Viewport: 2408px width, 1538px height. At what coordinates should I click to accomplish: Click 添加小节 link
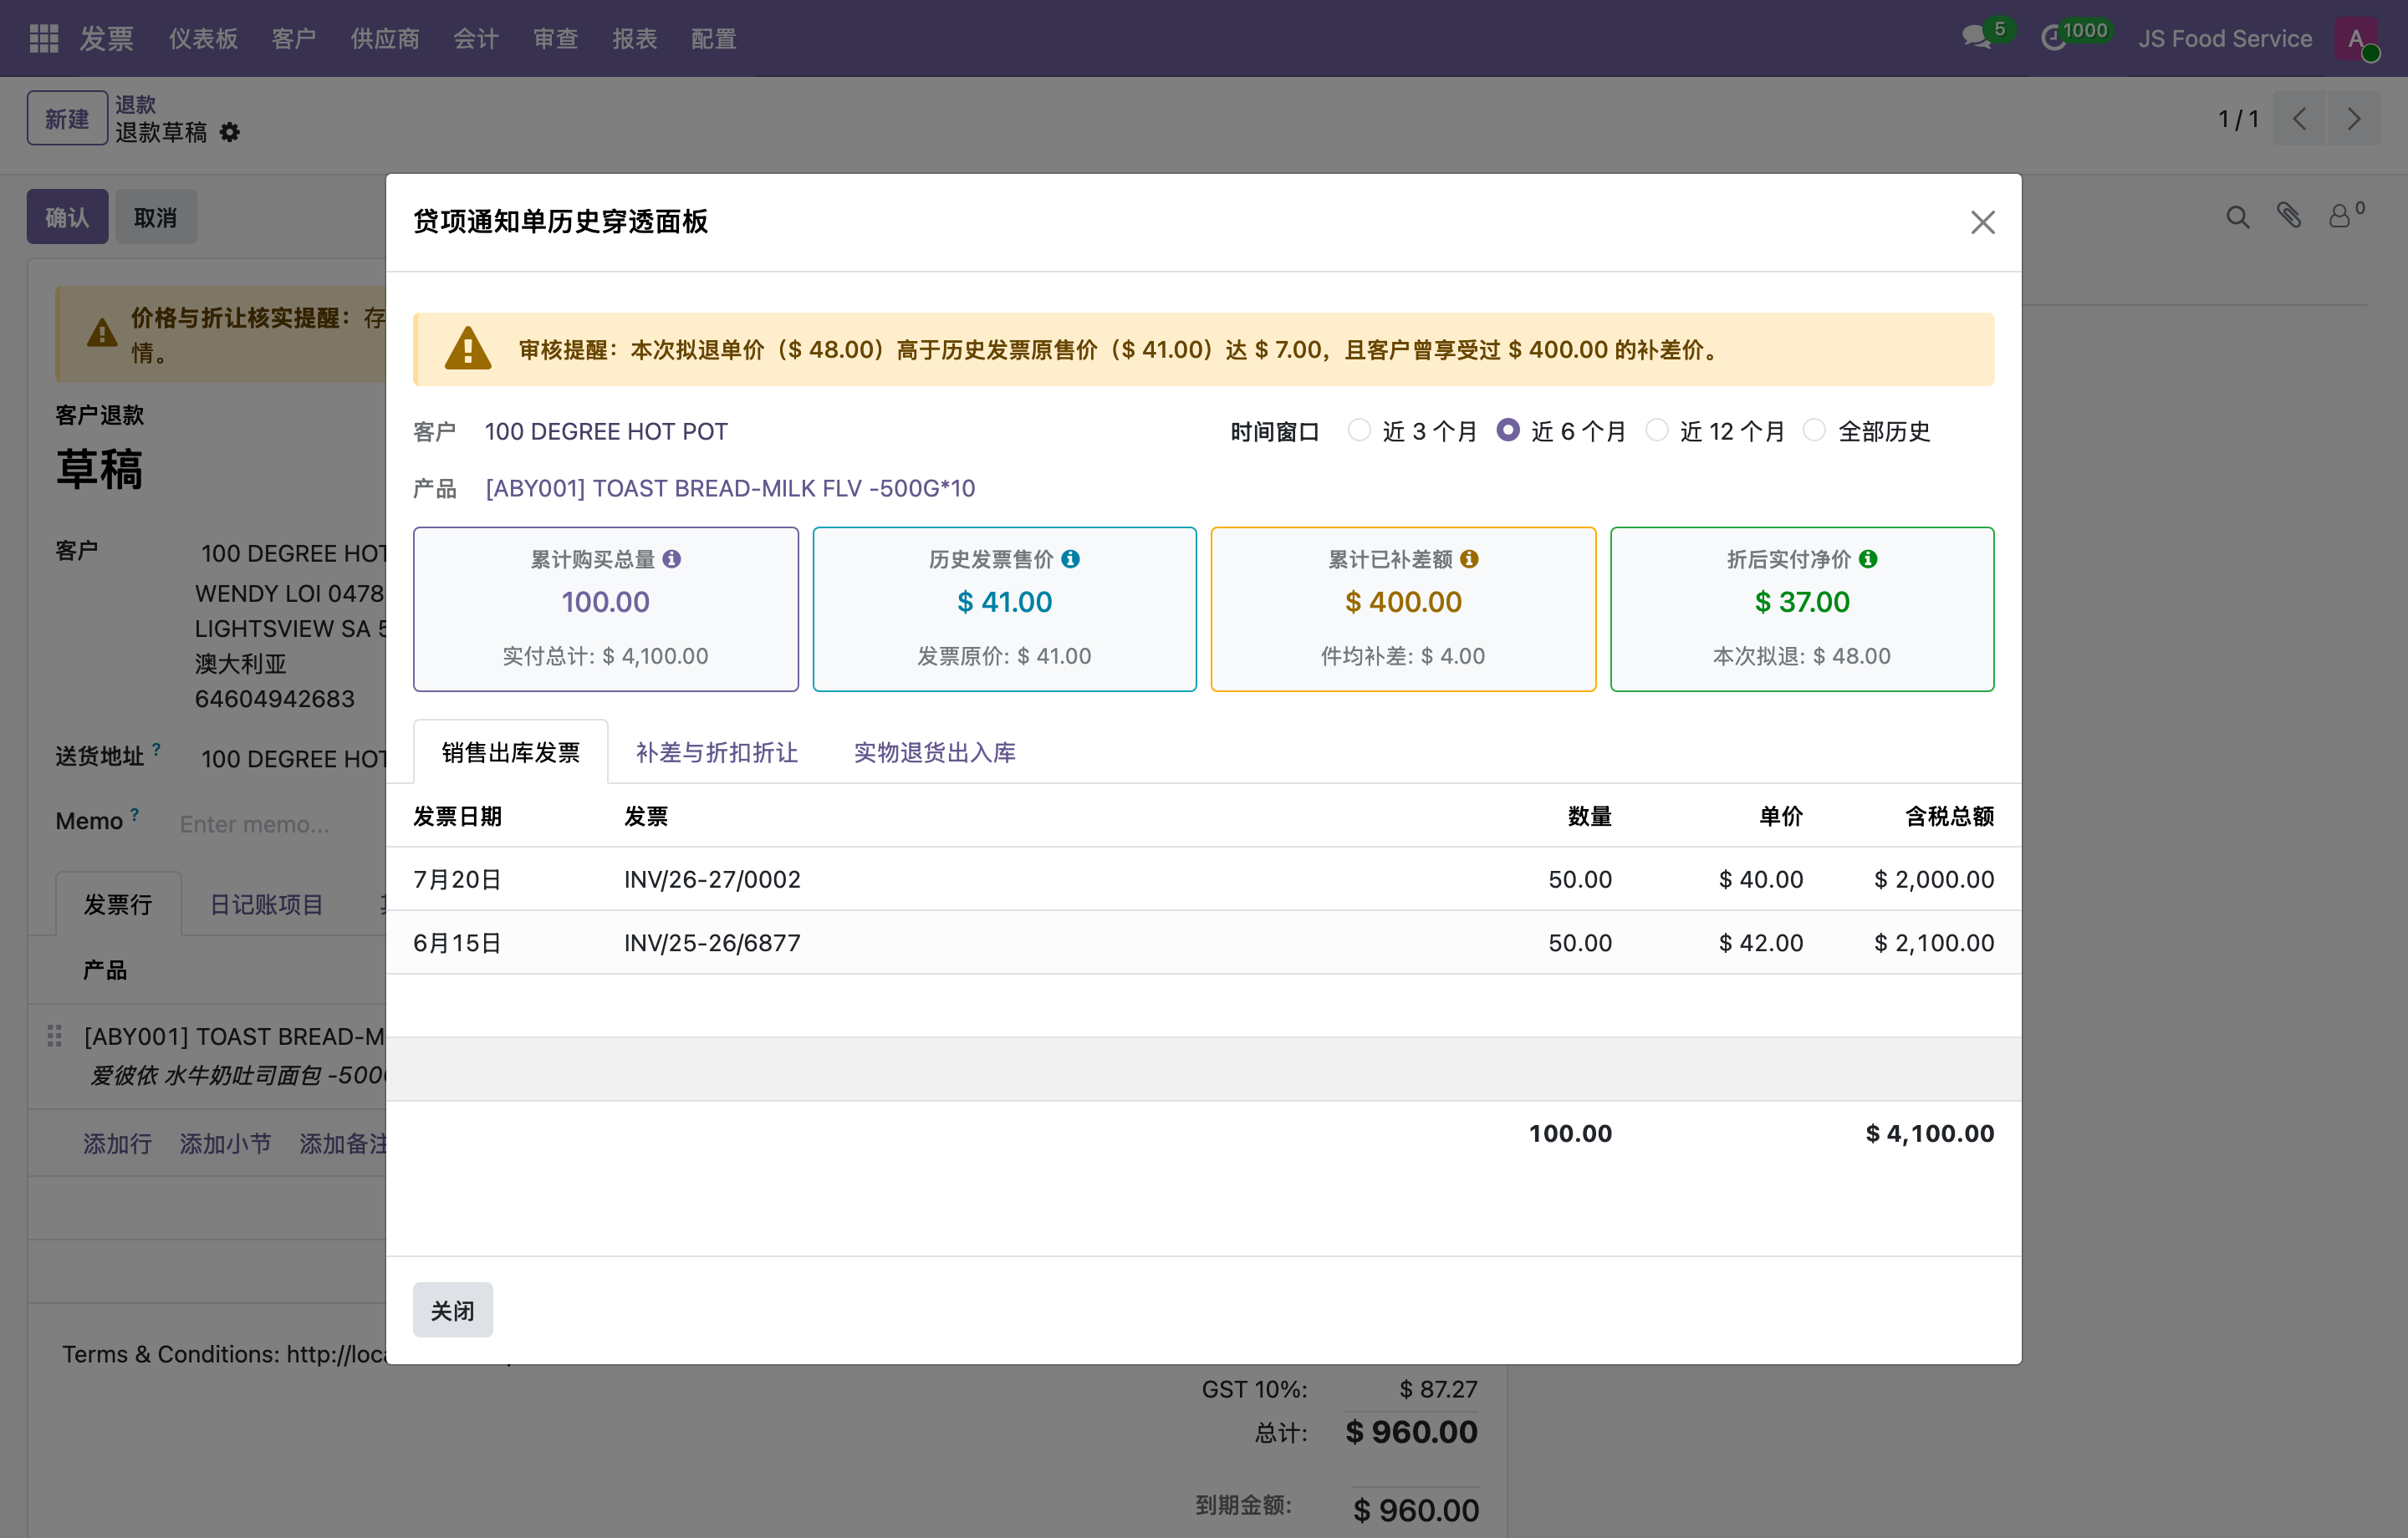225,1143
